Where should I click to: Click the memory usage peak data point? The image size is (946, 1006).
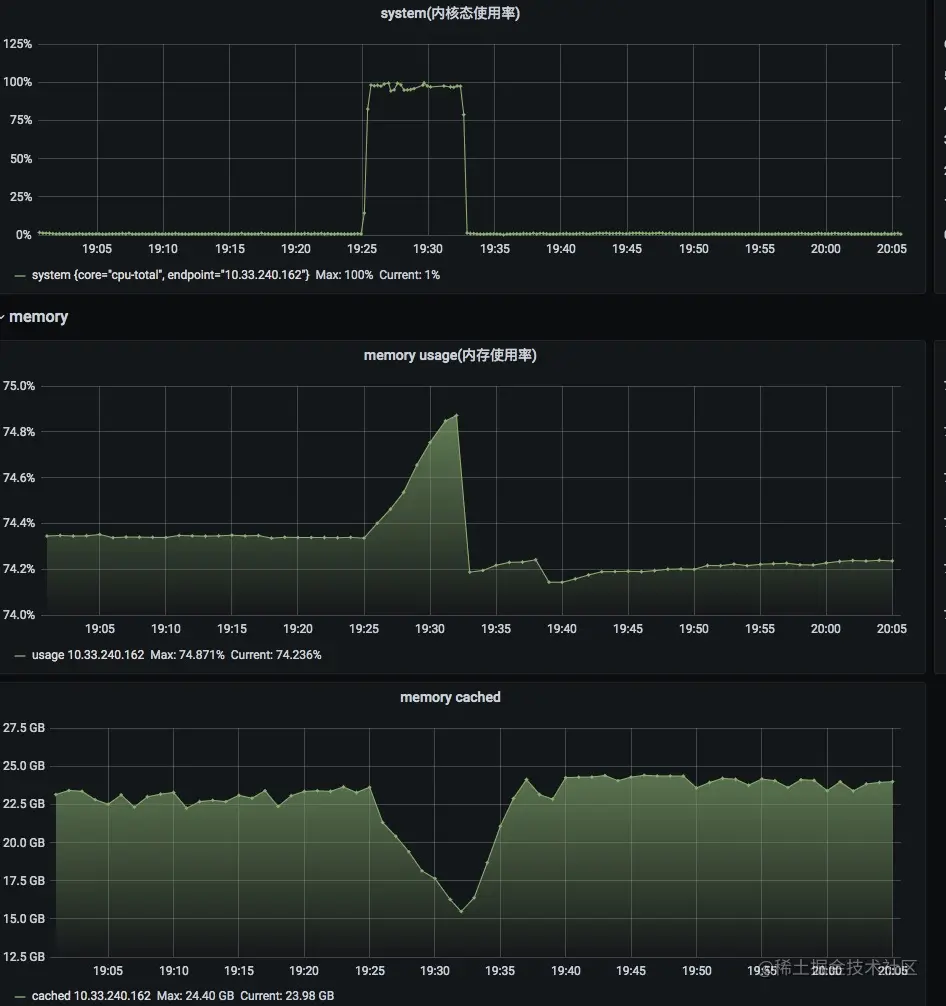456,416
